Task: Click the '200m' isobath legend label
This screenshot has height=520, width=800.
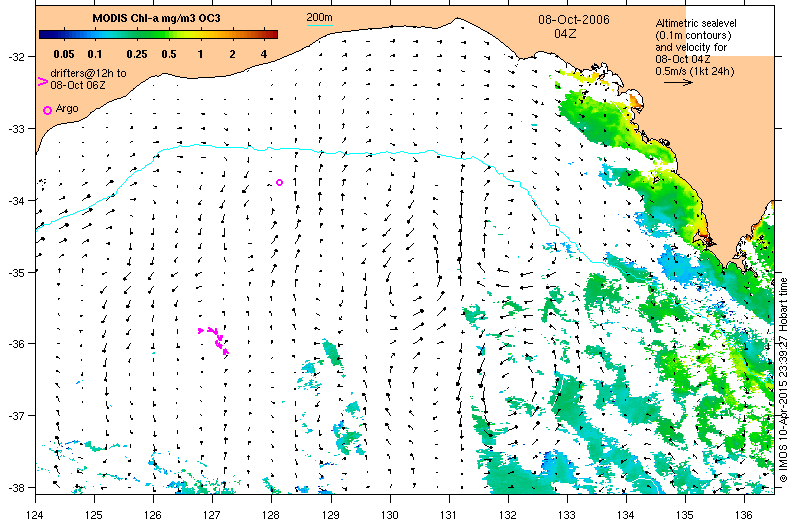Action: pos(319,17)
